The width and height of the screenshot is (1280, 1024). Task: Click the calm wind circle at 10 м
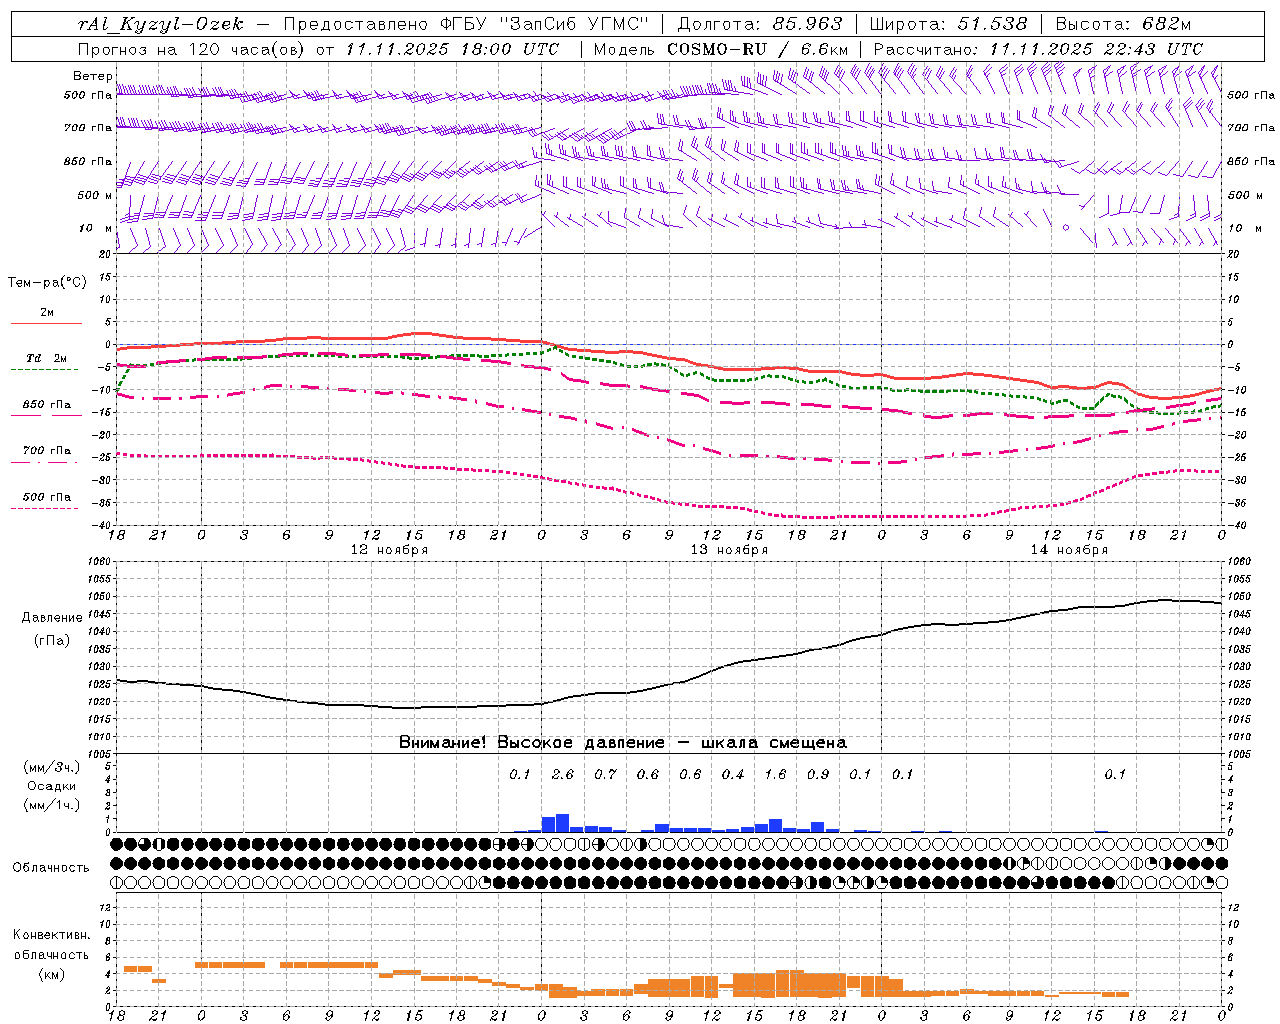[x=1066, y=228]
